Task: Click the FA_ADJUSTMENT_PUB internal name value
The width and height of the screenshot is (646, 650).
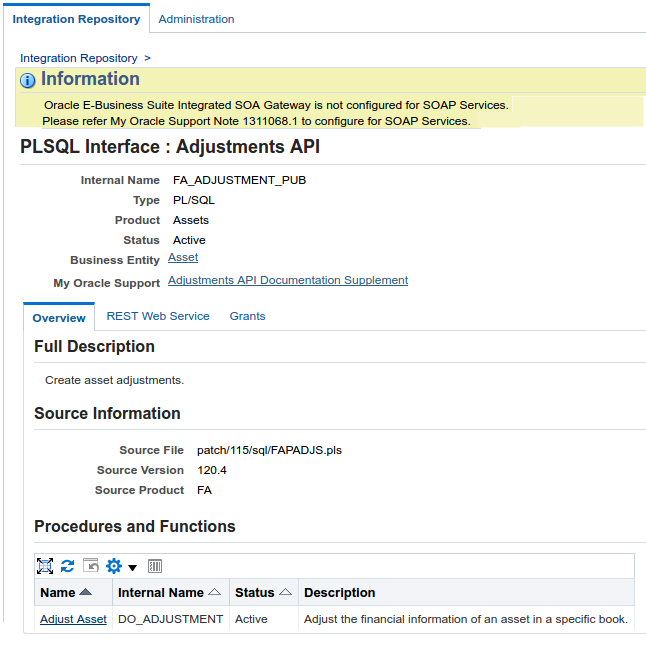Action: 239,180
